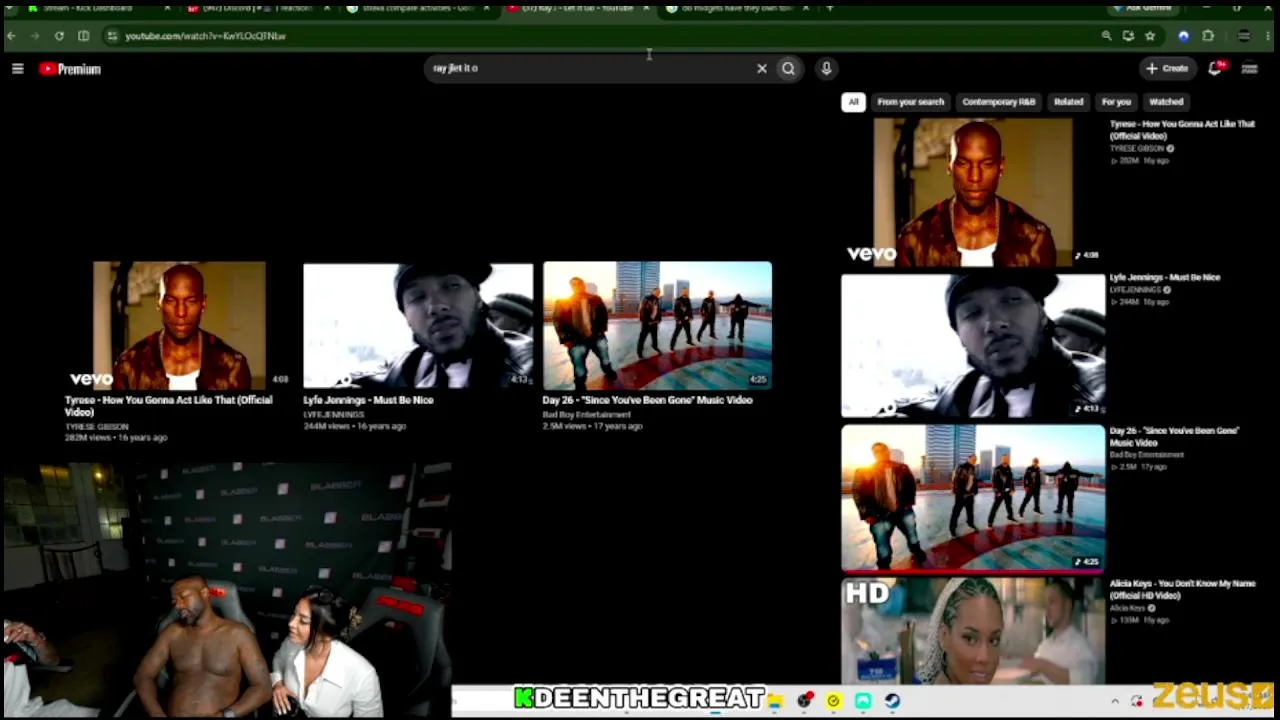Click sidebar title 'Alicia Keys - You Don't Know My Name'
Image resolution: width=1280 pixels, height=720 pixels.
[1182, 589]
